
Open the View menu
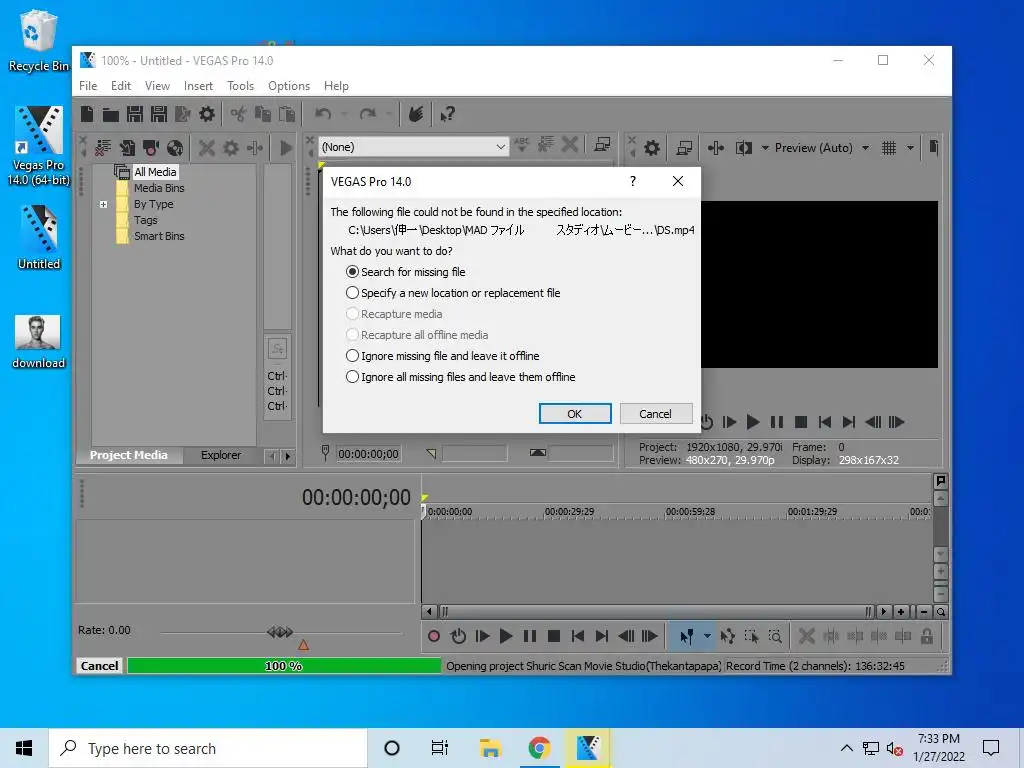[x=157, y=86]
